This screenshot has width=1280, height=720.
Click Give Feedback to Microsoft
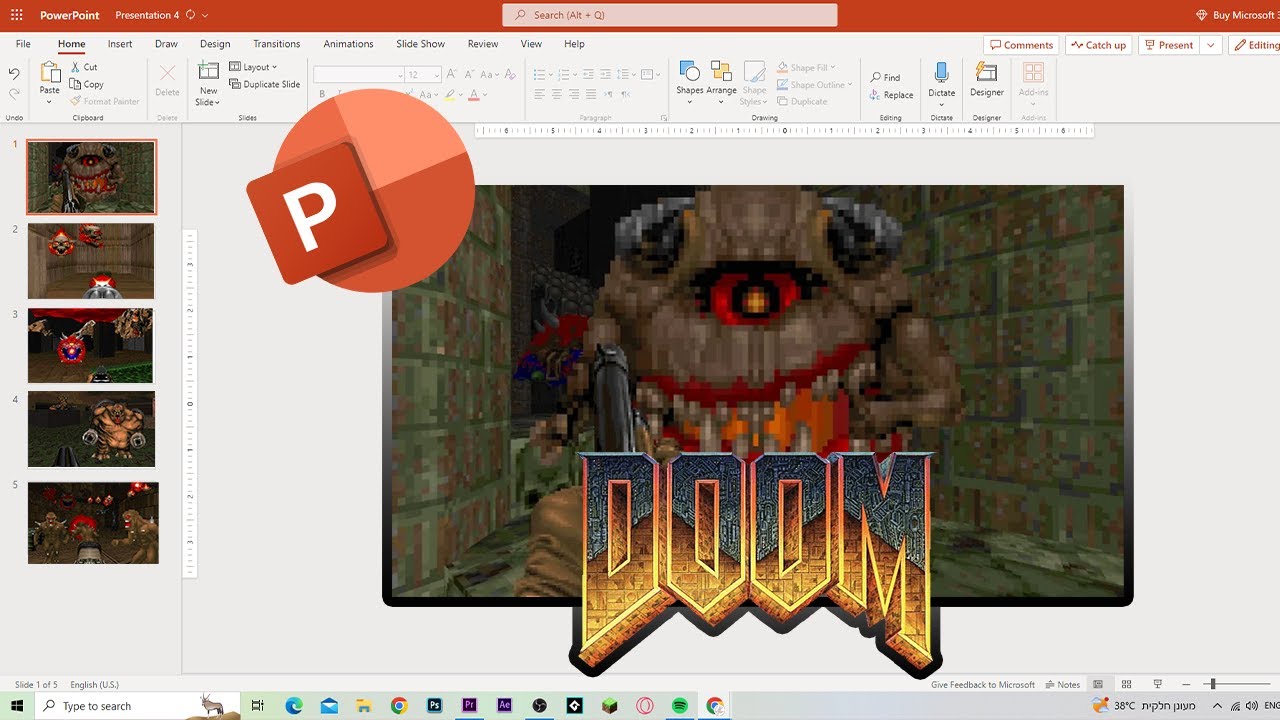click(983, 685)
